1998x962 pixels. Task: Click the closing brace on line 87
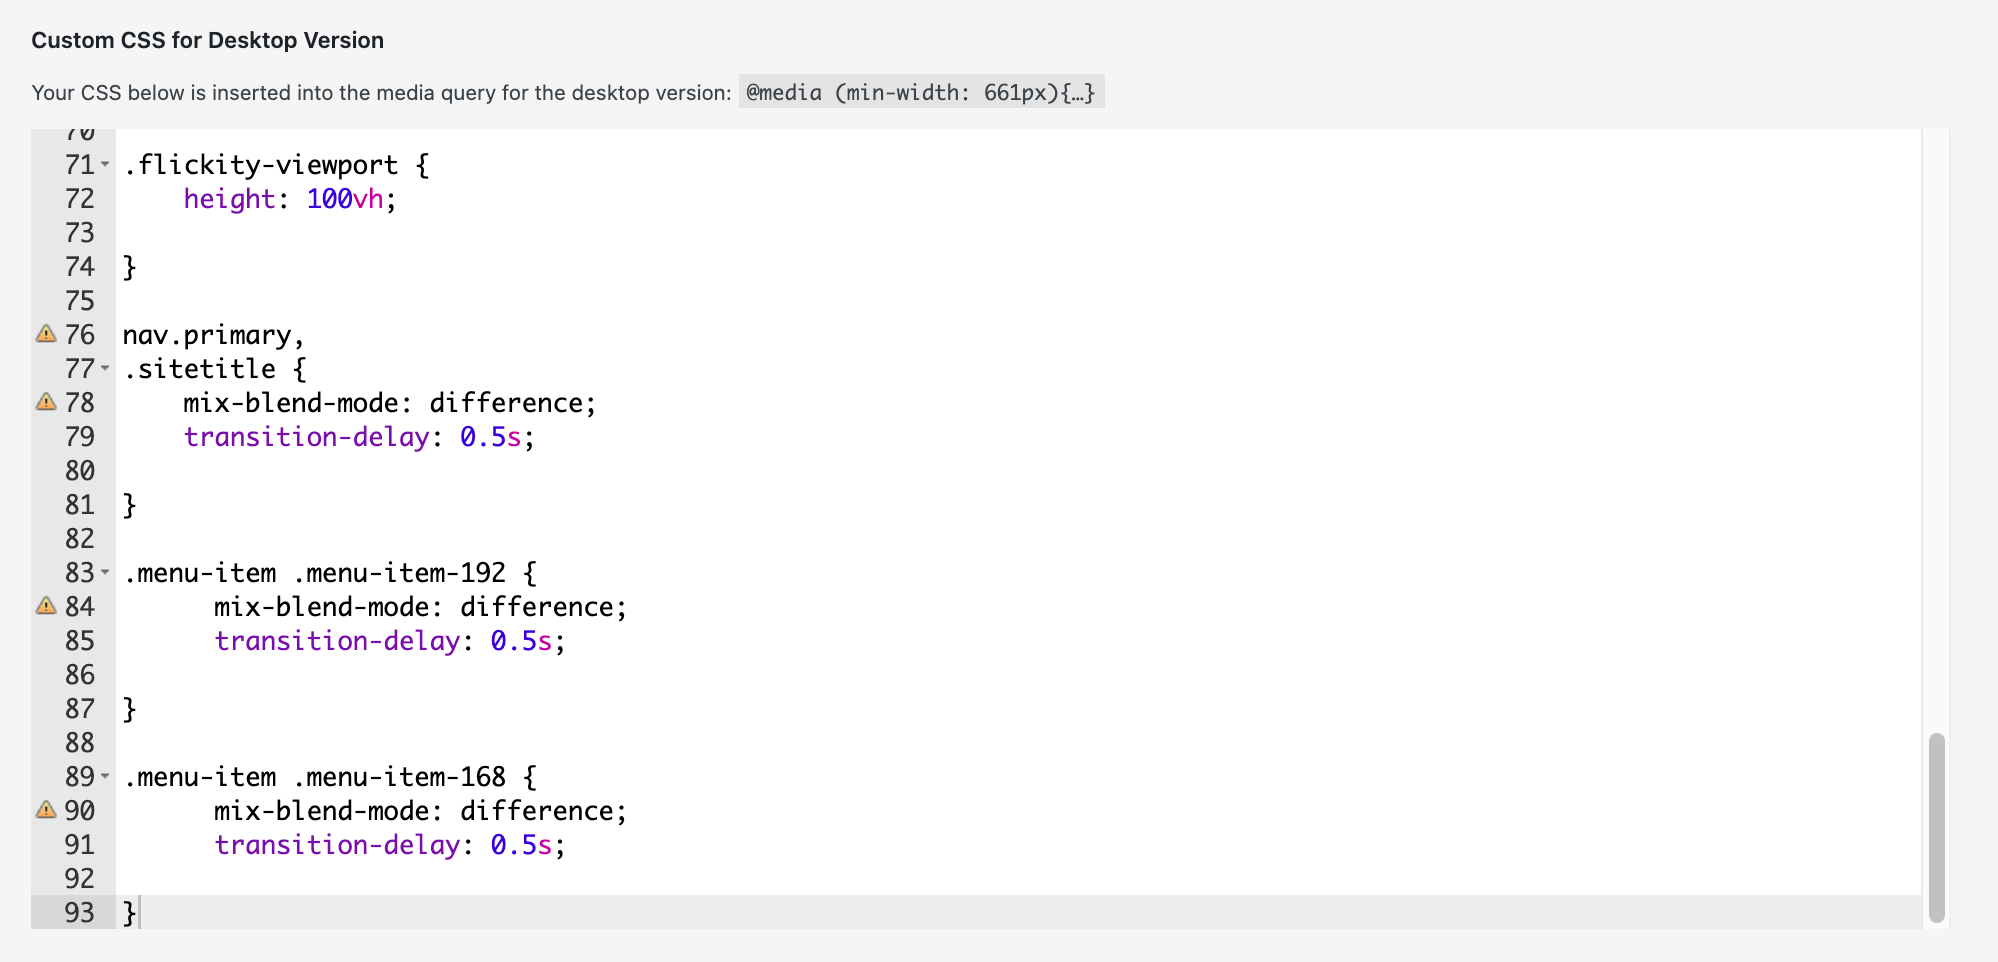129,708
